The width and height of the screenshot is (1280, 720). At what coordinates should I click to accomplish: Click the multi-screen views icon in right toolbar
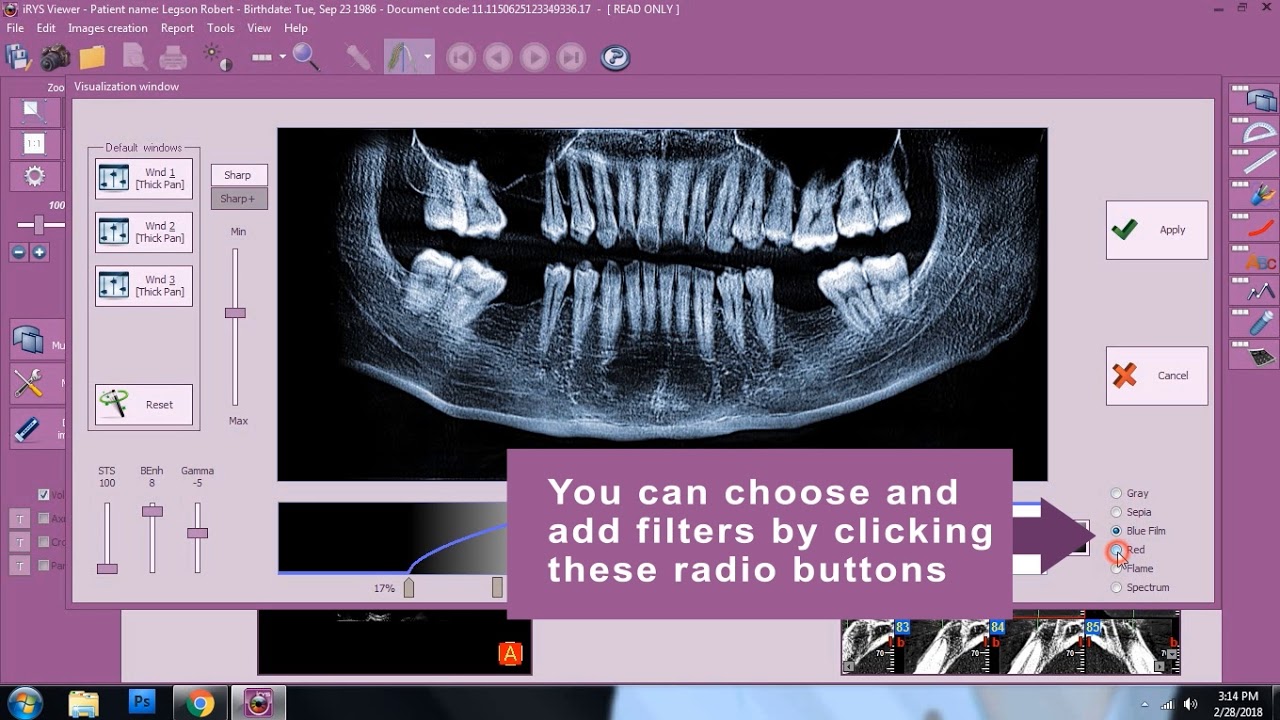pos(1254,99)
